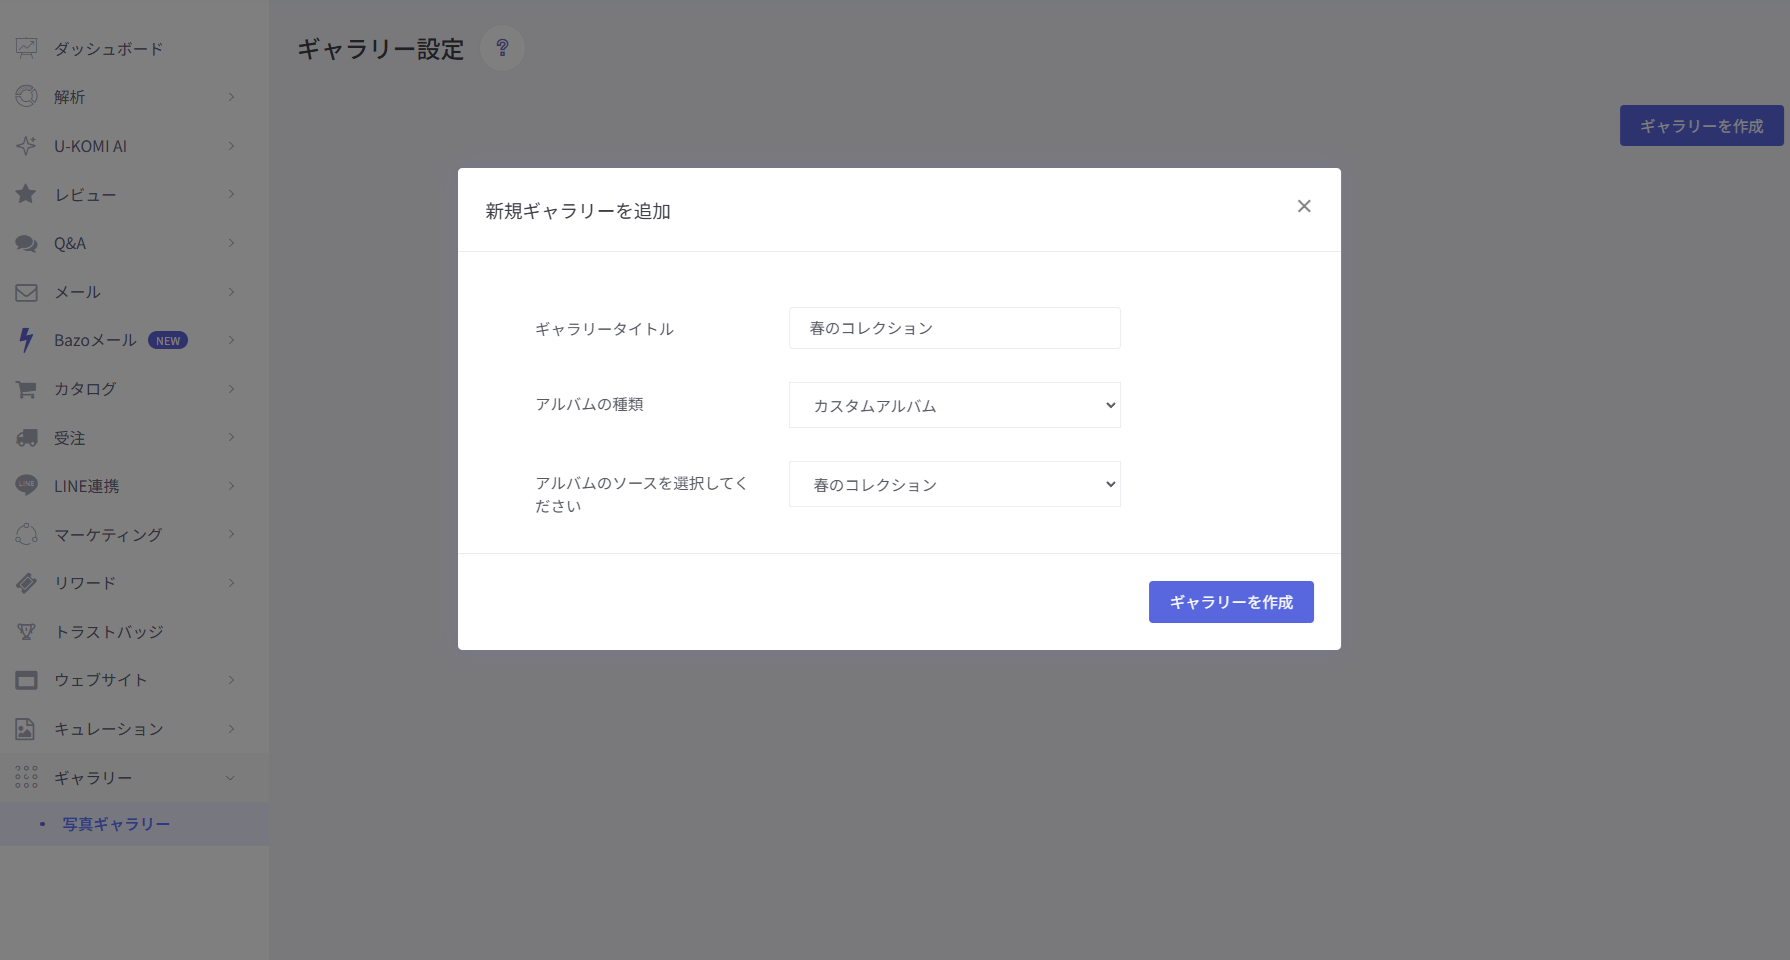Expand the LINE連携 chevron

tap(231, 486)
